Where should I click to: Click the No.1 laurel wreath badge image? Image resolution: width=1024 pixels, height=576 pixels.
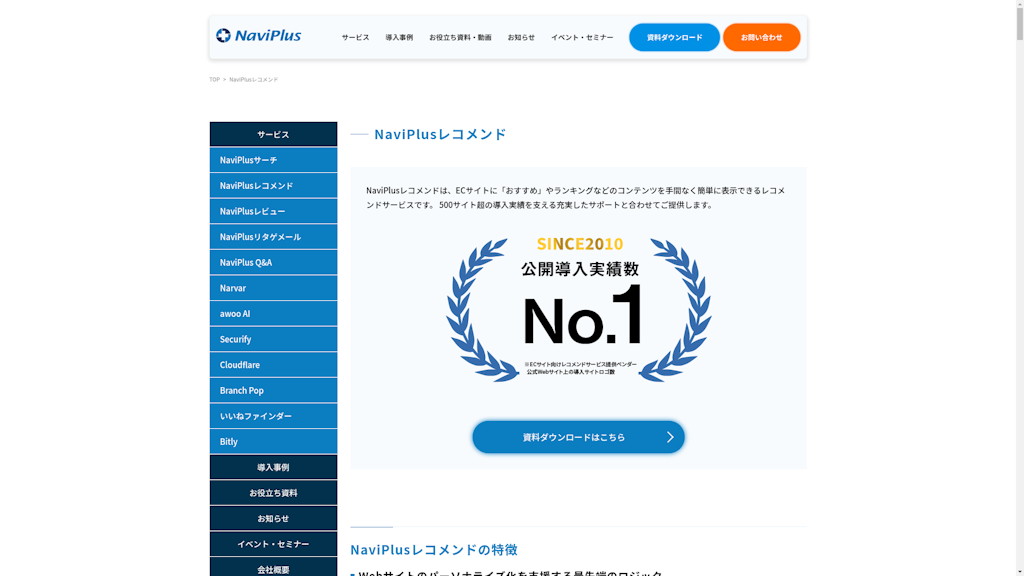coord(578,310)
